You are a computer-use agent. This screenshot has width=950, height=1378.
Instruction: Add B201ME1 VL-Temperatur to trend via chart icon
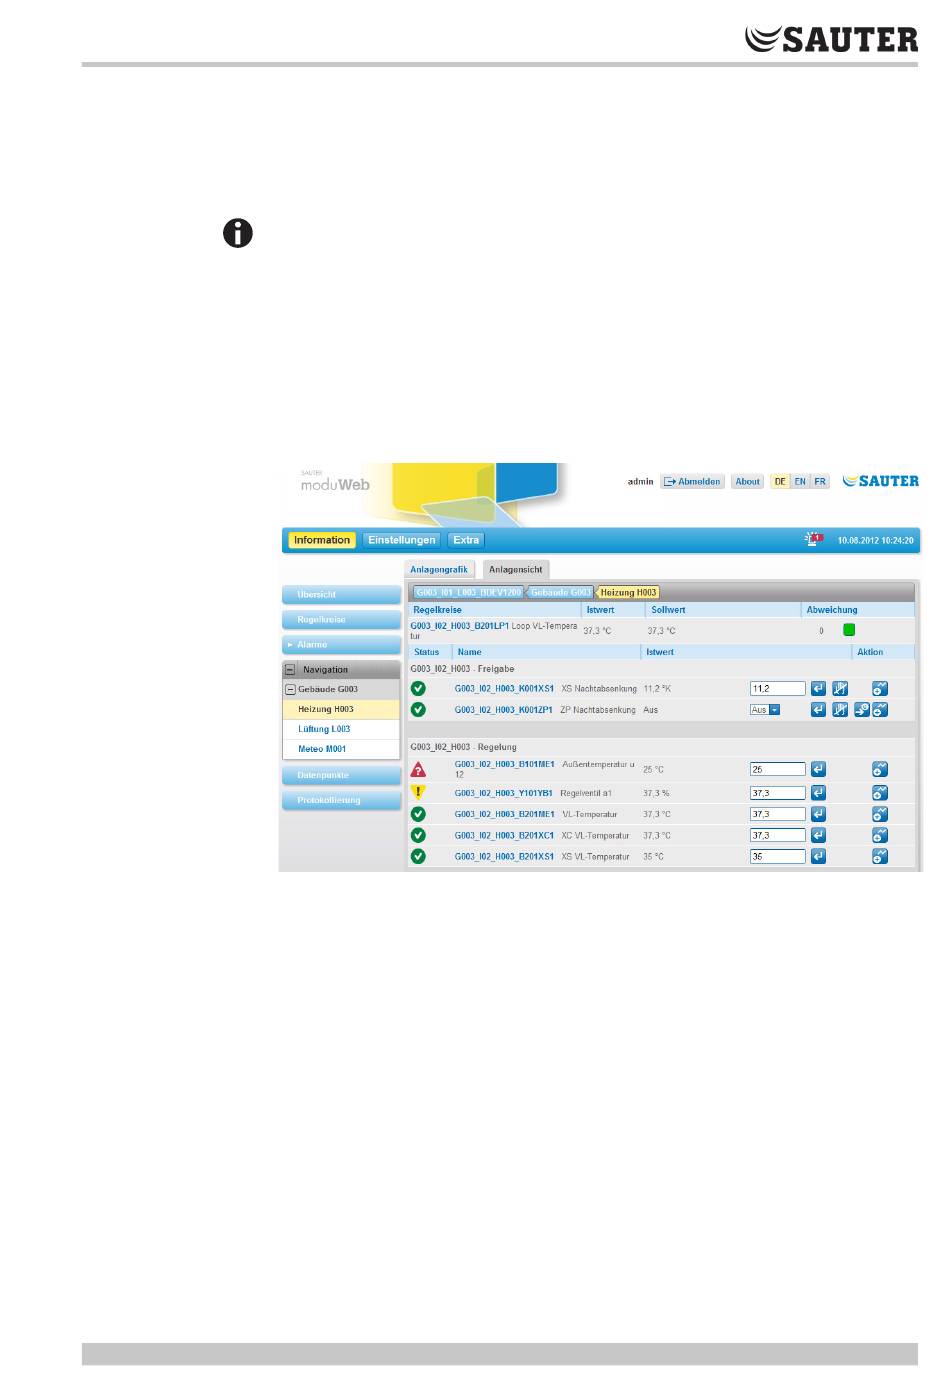880,814
